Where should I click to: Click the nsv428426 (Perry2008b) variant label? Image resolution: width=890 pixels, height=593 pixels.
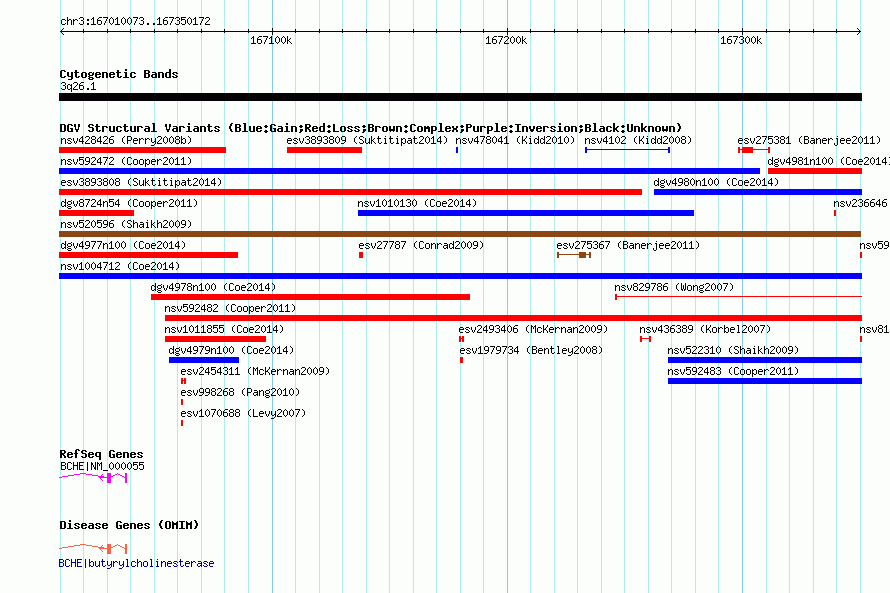pos(126,140)
